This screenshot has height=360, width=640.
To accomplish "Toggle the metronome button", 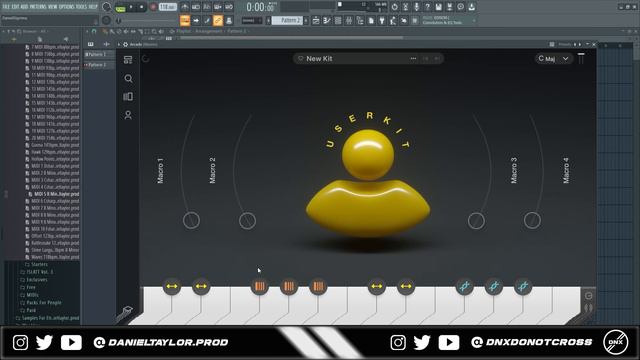I will click(x=185, y=7).
